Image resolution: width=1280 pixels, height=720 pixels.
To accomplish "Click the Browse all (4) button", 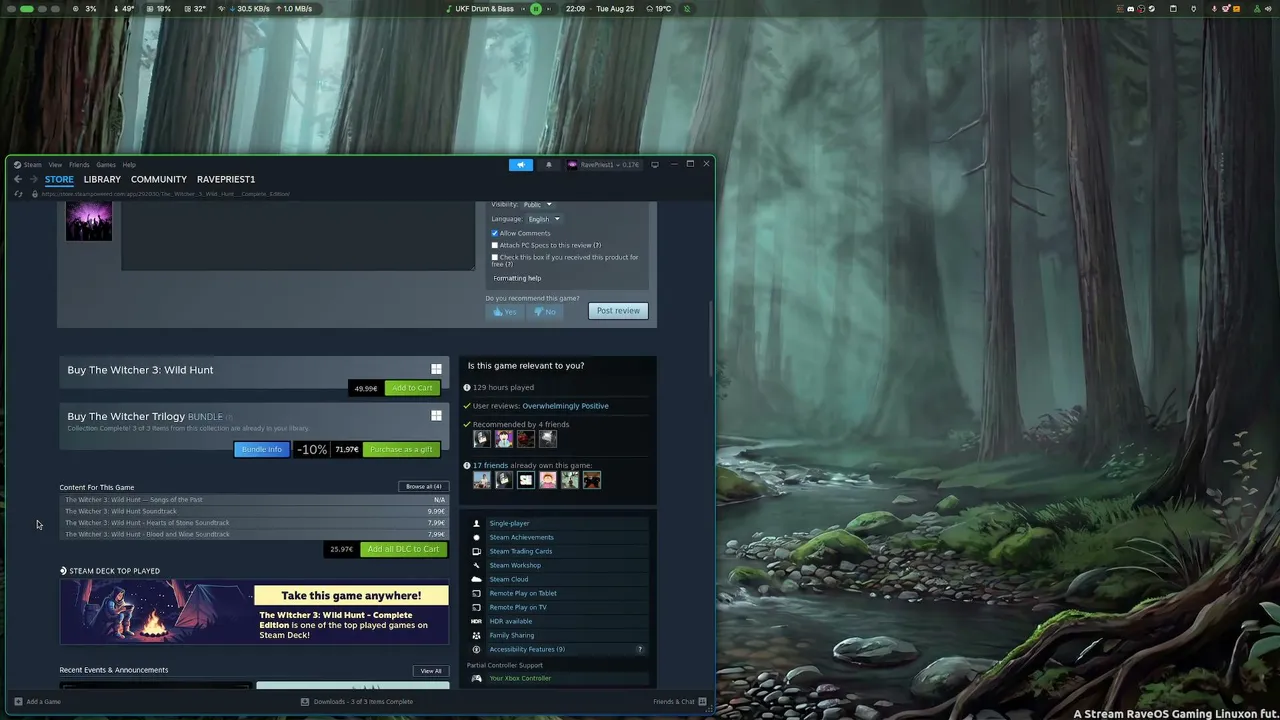I will [x=423, y=487].
